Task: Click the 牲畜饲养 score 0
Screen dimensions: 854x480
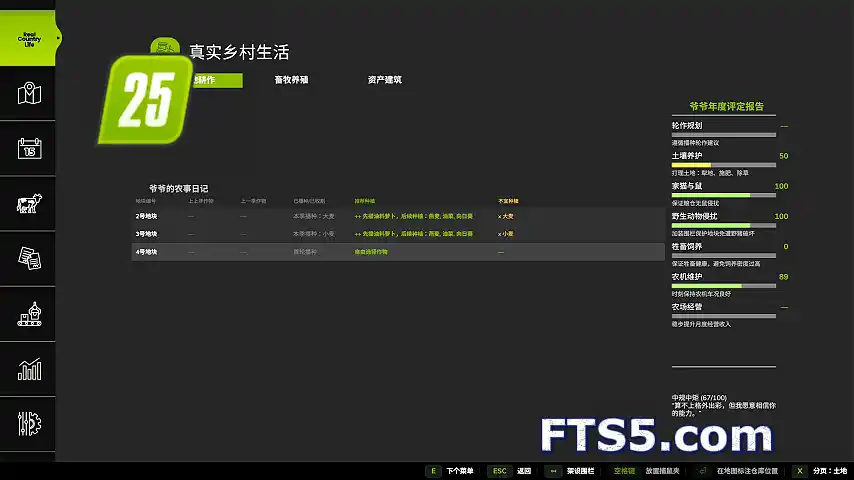Action: pyautogui.click(x=785, y=246)
